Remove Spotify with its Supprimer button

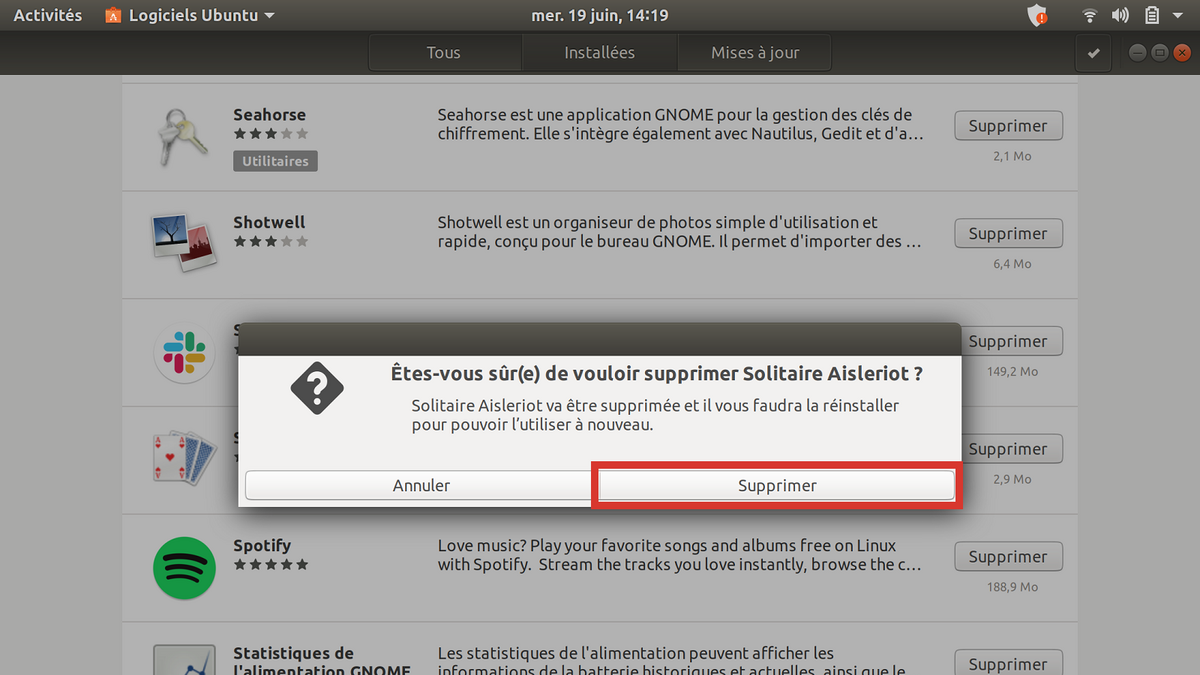1008,557
